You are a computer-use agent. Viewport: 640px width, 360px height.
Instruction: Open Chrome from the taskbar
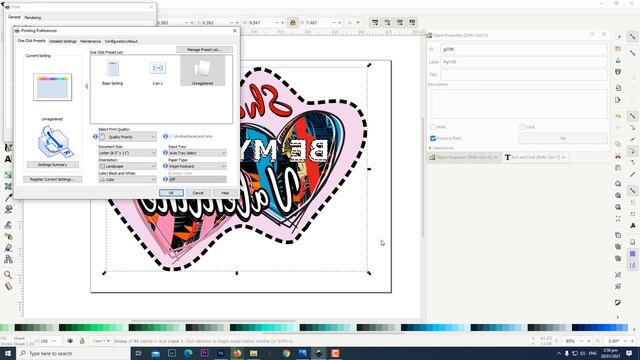[x=286, y=353]
